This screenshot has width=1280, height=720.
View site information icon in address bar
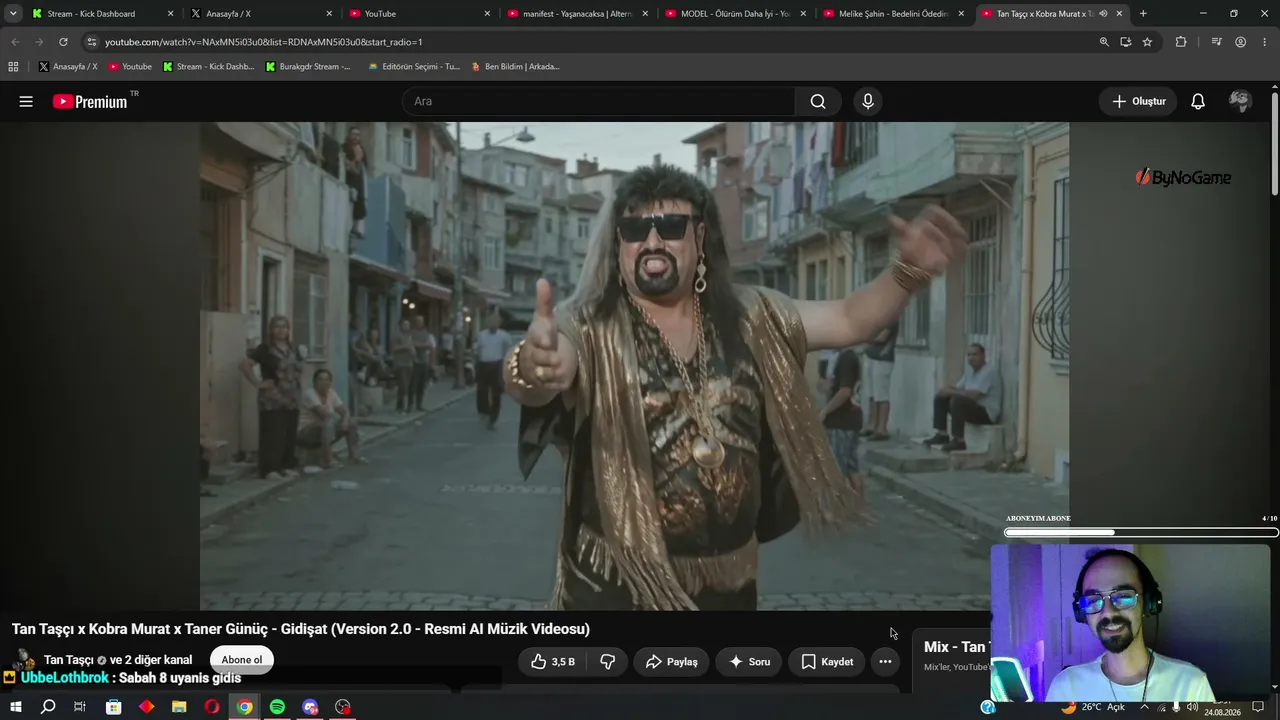coord(92,42)
